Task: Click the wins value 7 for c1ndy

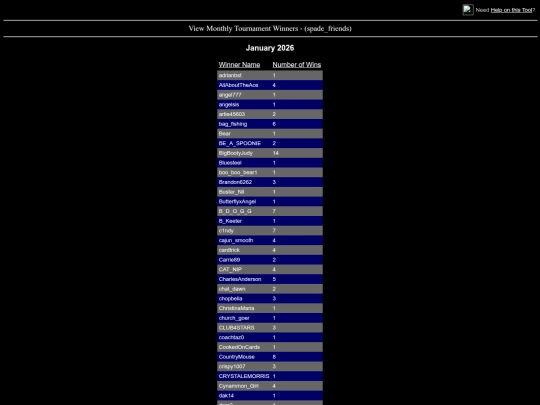Action: (x=274, y=230)
